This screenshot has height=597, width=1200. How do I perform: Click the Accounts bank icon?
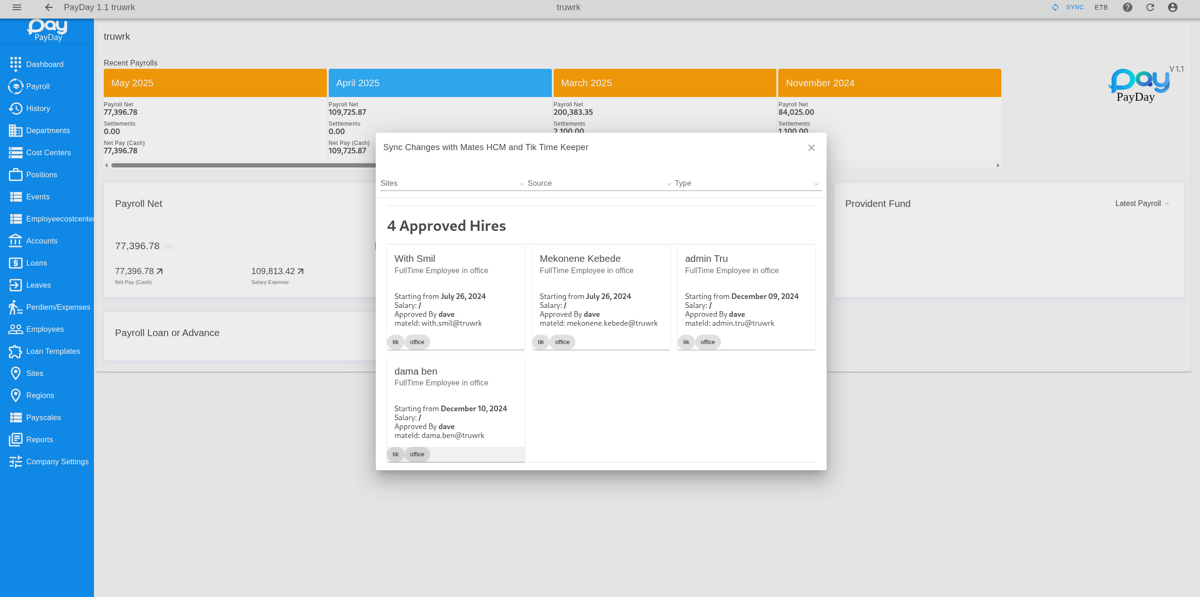coord(15,240)
